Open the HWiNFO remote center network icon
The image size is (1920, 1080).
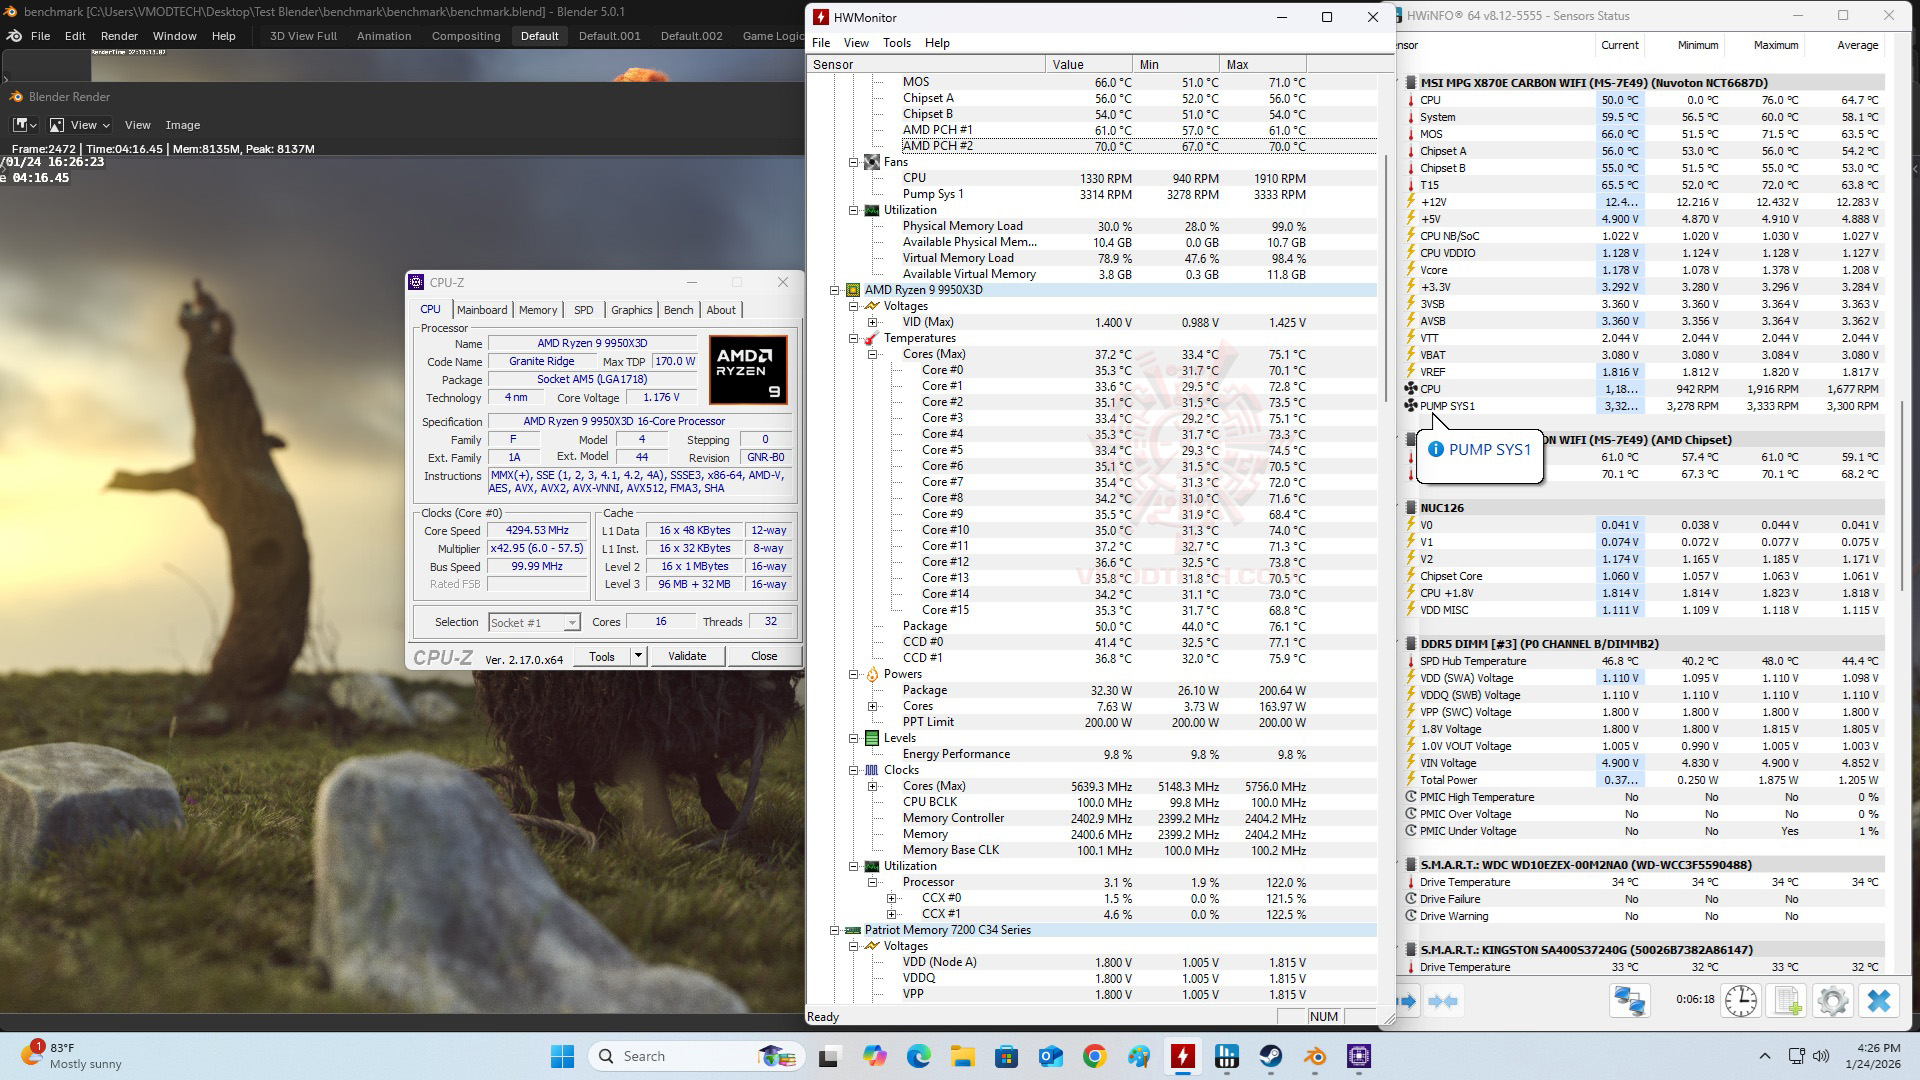pyautogui.click(x=1629, y=1001)
